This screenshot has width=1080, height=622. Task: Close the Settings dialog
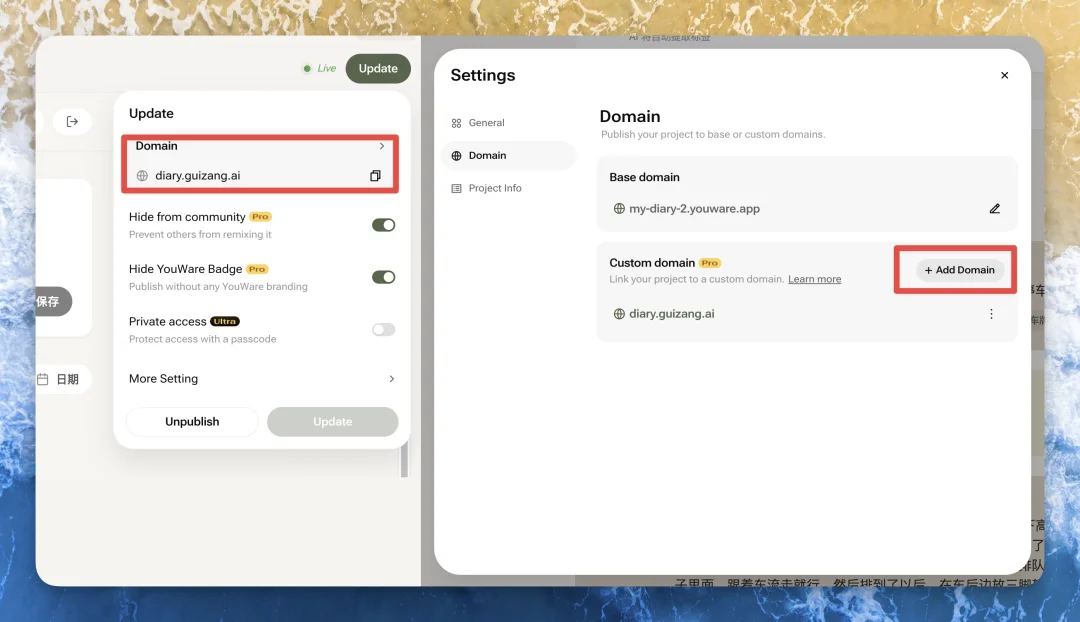click(1004, 76)
